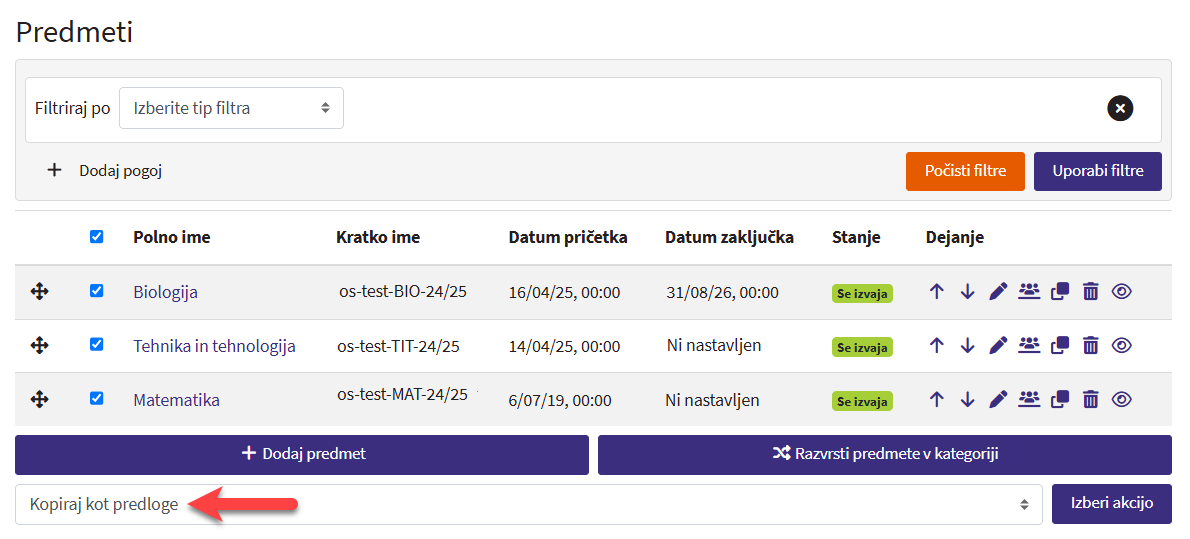Click 'Razvrsti predmete v kategoriji' button
The height and width of the screenshot is (539, 1190).
884,454
